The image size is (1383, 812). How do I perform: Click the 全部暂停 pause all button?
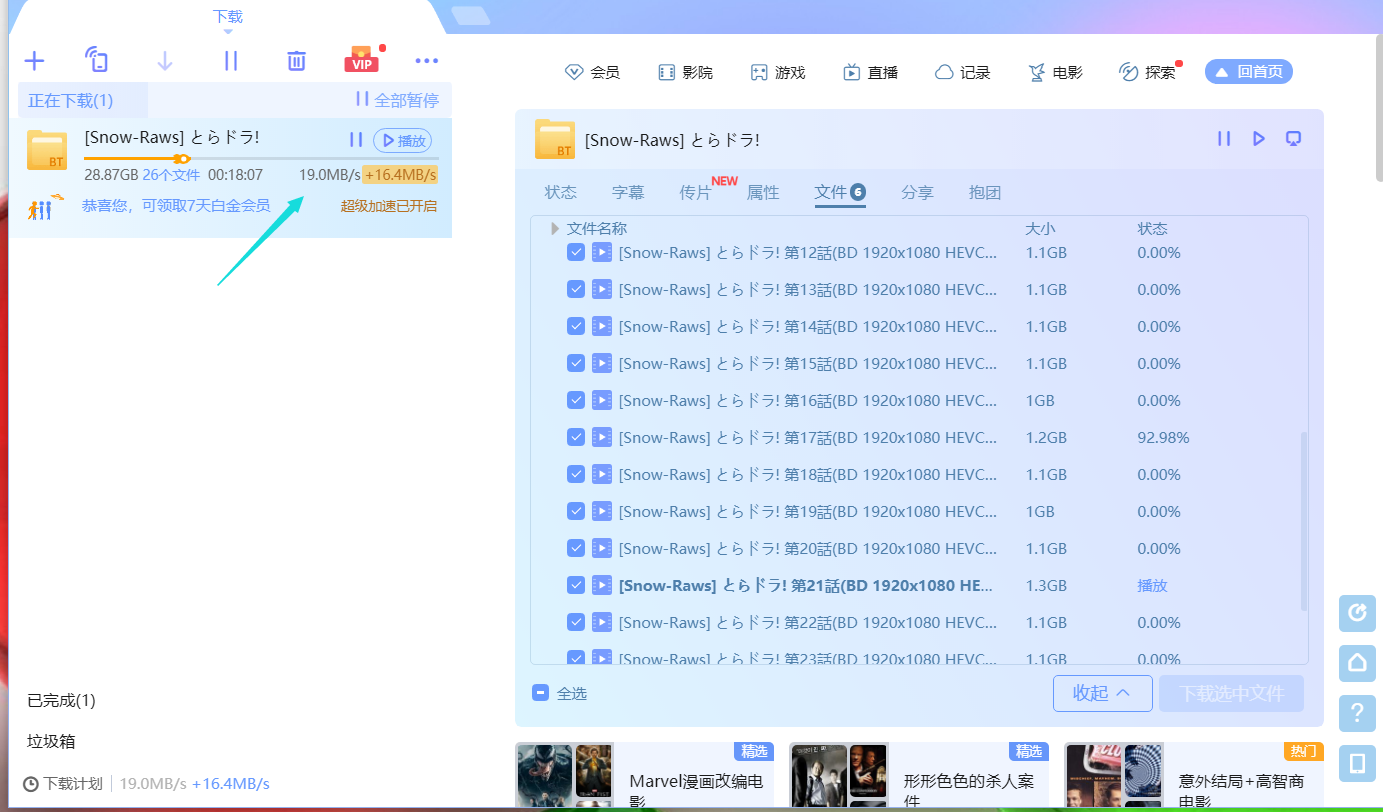(397, 100)
